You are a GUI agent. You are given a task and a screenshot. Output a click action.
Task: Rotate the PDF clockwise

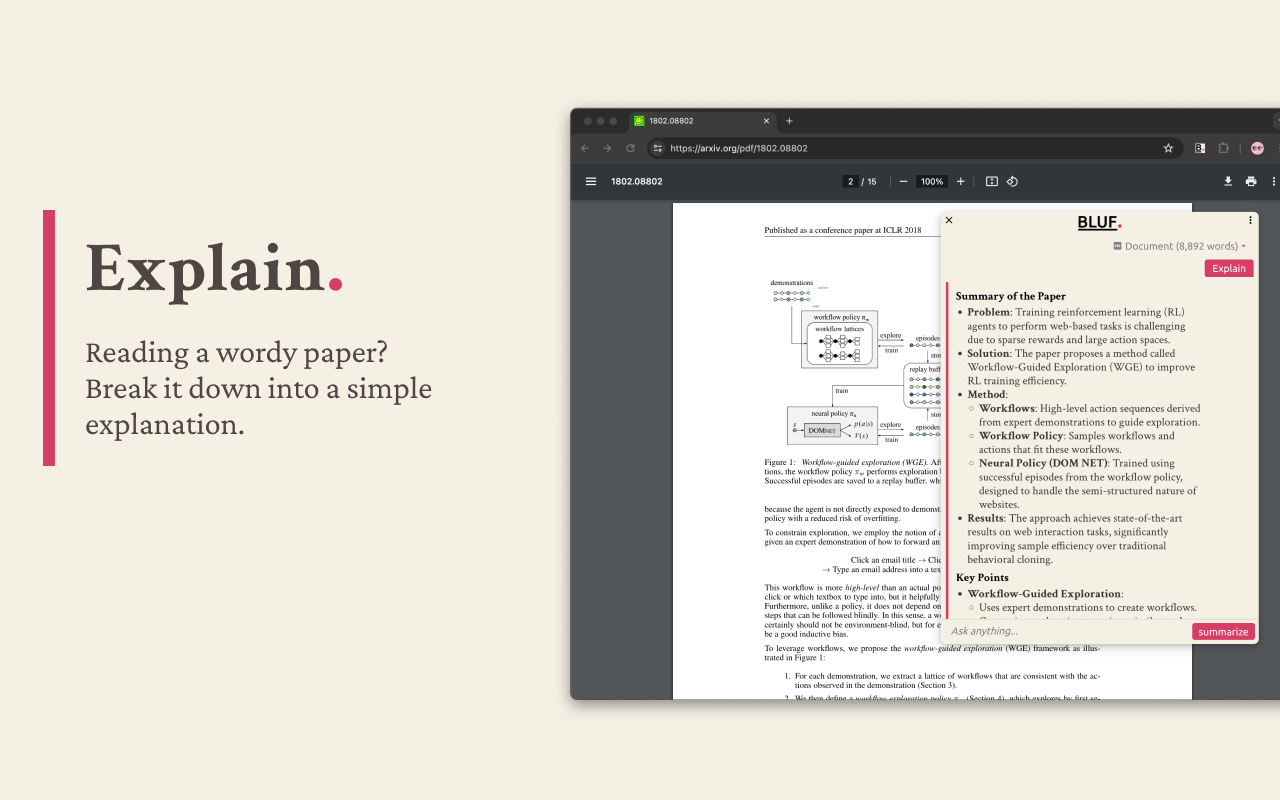[1012, 181]
